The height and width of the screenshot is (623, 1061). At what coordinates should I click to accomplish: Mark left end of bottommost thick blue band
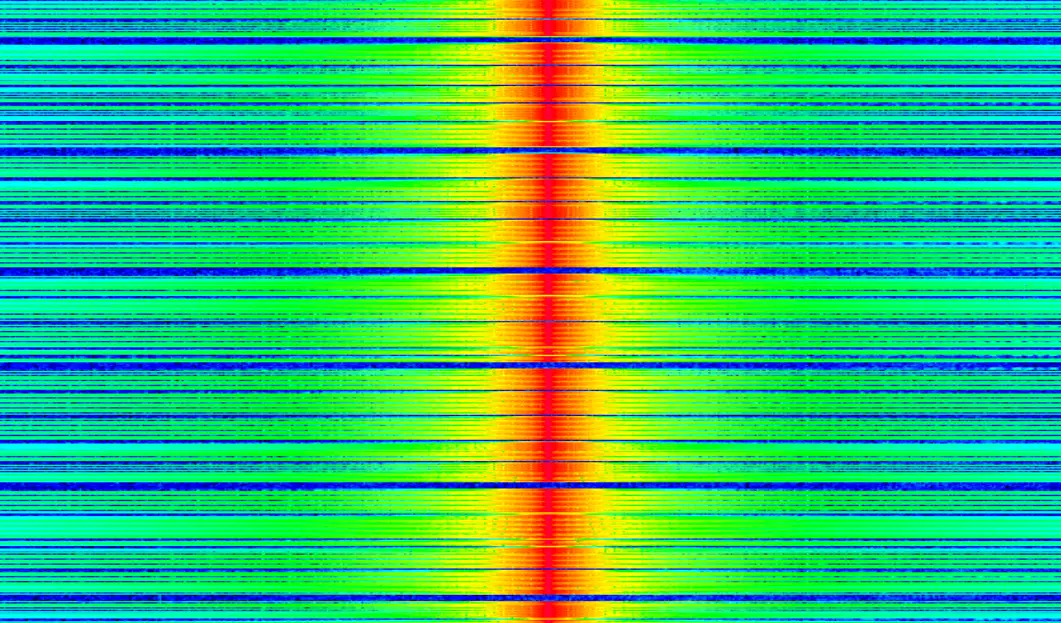[5, 598]
